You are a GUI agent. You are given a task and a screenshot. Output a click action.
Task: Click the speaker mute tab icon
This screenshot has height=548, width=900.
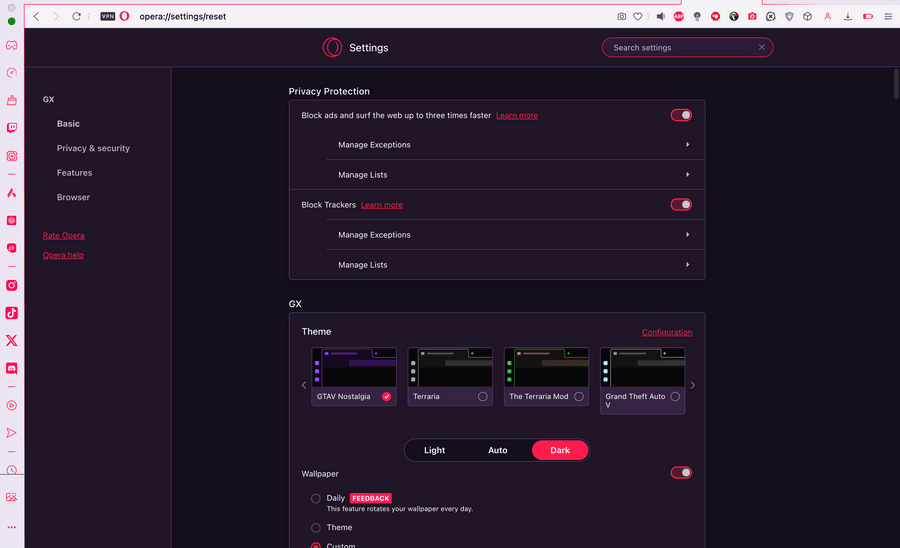click(x=661, y=17)
